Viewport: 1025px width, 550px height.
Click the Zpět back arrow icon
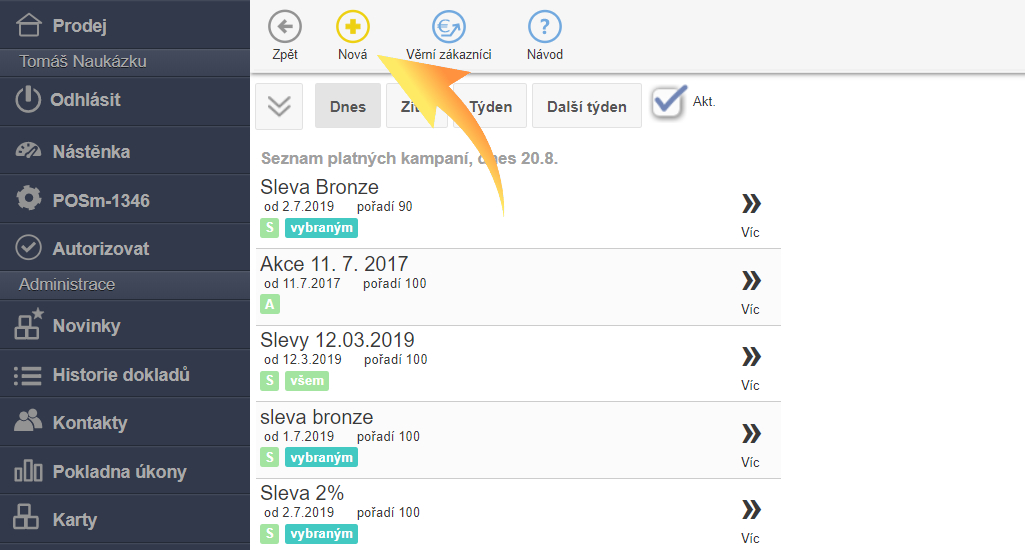click(x=285, y=27)
